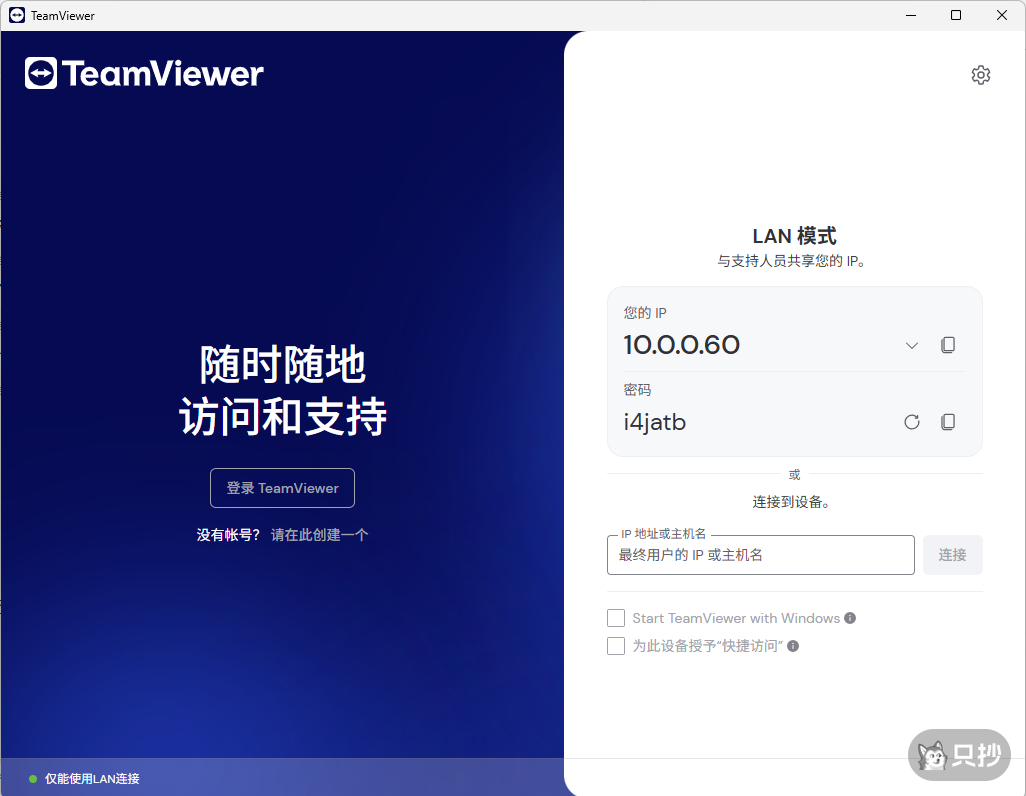Click the 仅能使用LAN连接 status text

click(92, 779)
